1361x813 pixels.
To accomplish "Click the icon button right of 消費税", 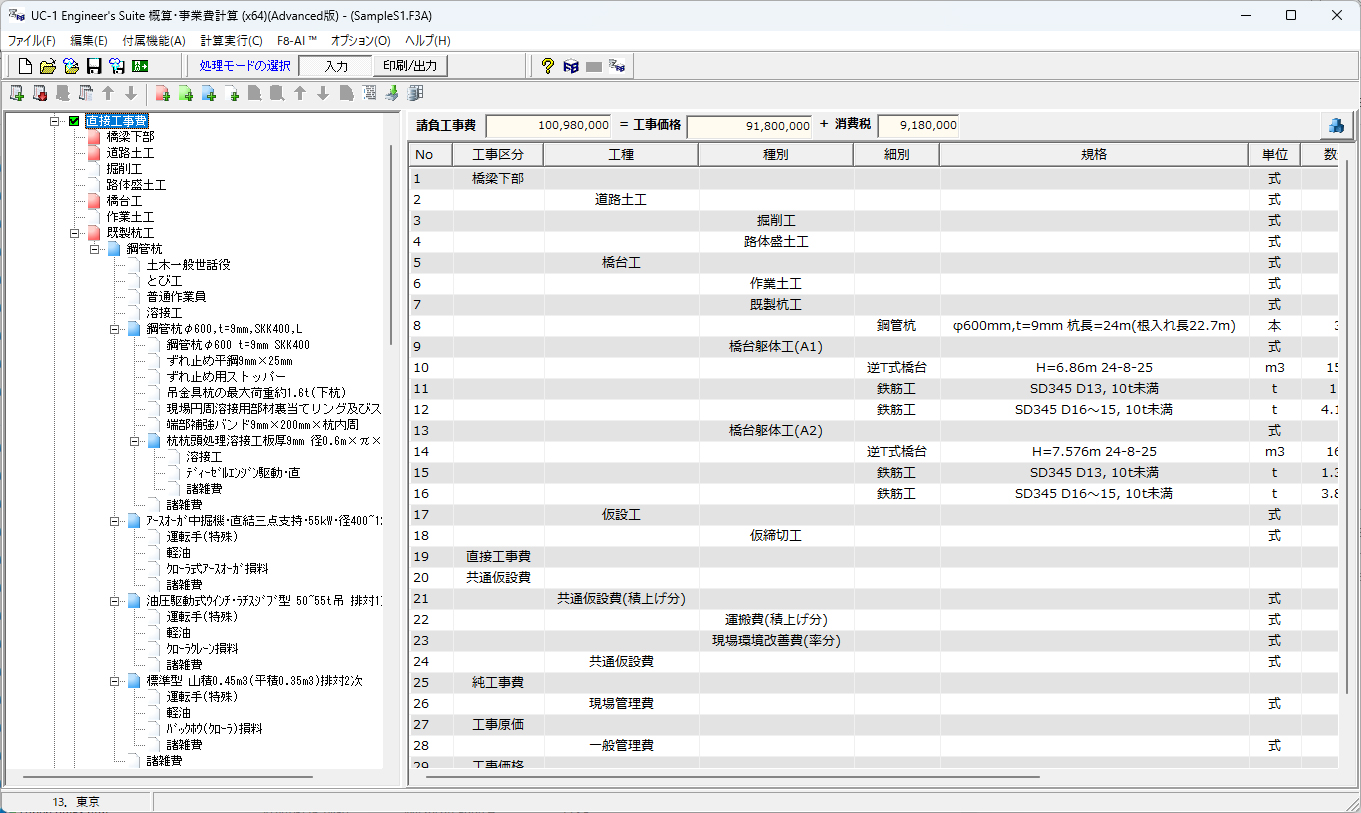I will click(x=1335, y=125).
